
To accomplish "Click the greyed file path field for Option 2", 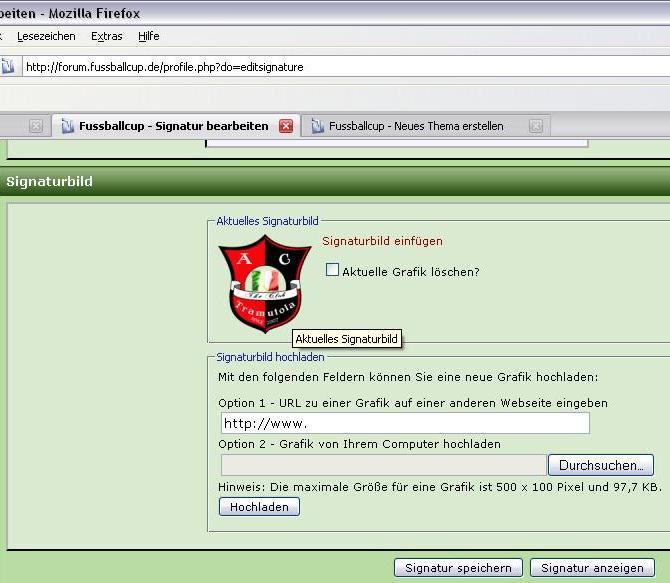I will click(x=383, y=465).
